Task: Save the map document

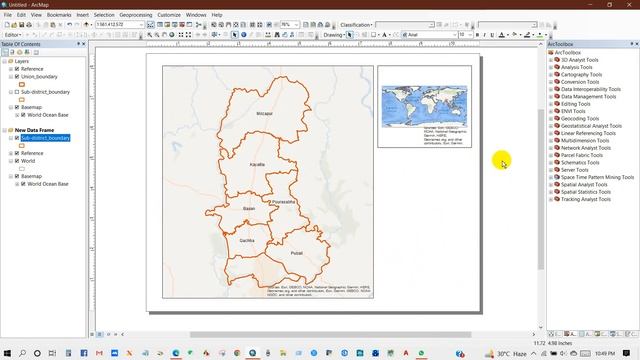Action: coord(21,25)
